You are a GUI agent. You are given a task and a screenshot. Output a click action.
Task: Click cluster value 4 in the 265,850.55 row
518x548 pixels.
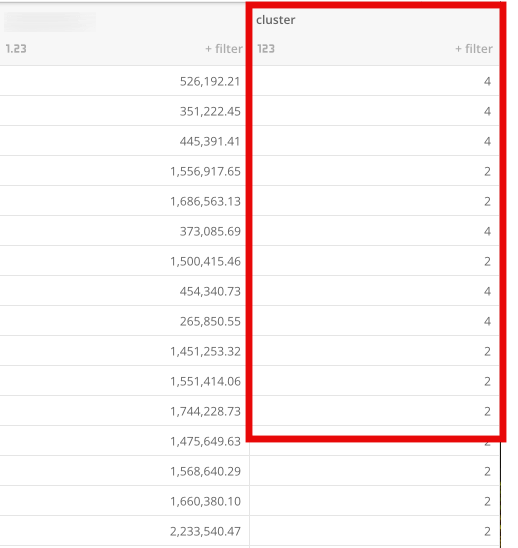(x=488, y=322)
